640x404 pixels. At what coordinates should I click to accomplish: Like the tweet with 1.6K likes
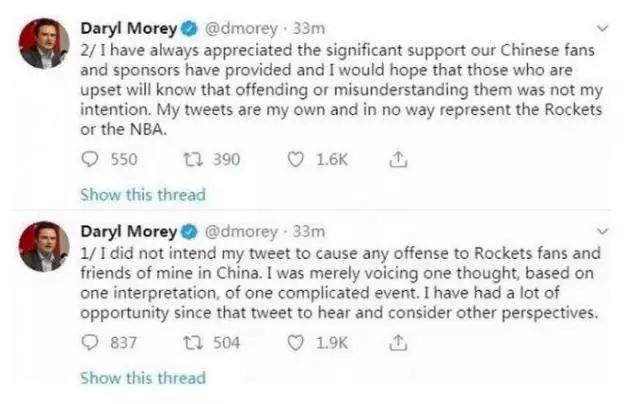click(296, 159)
